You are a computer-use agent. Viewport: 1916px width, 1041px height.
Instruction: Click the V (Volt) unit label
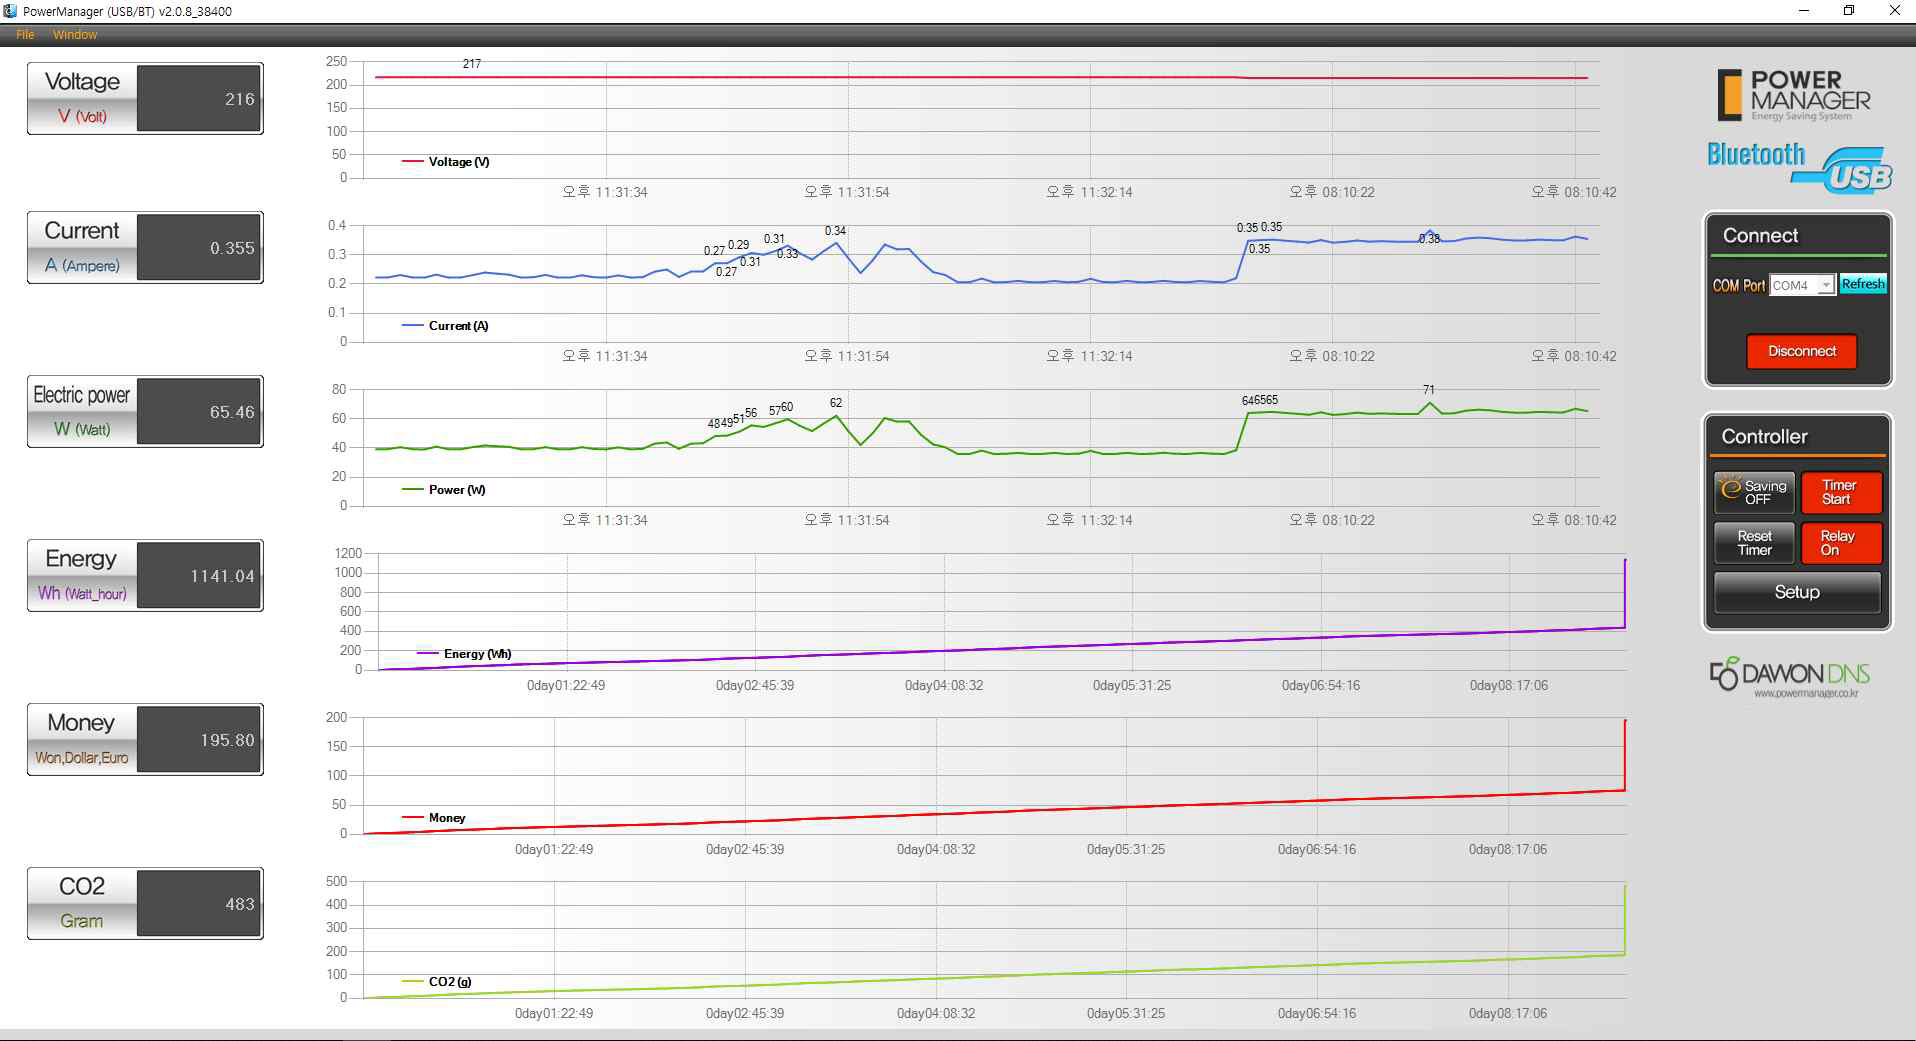(82, 116)
